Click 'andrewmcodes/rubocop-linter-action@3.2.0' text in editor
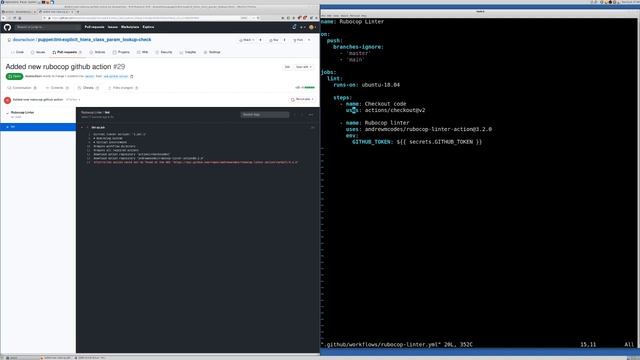This screenshot has height=360, width=640. [428, 129]
